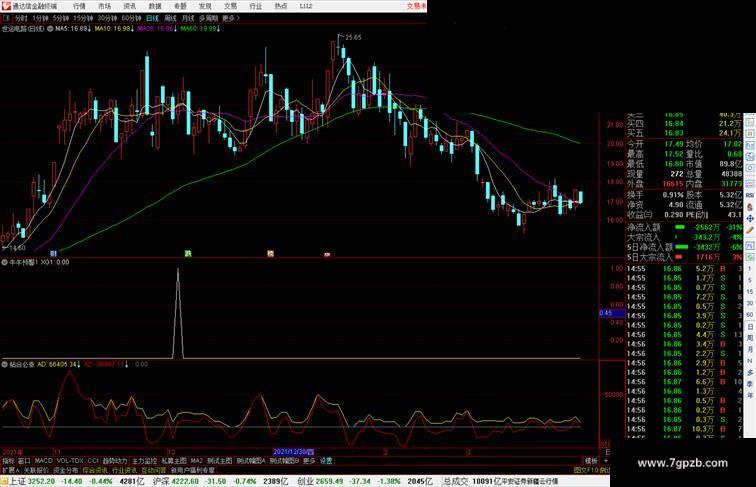Open the 关联报价 tab
Screen dimensions: 756x487
pyautogui.click(x=36, y=470)
